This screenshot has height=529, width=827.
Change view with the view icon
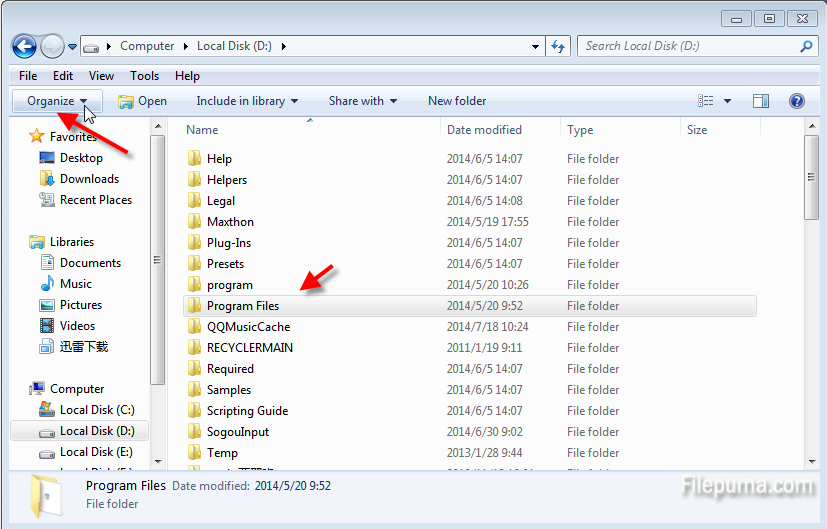click(705, 101)
